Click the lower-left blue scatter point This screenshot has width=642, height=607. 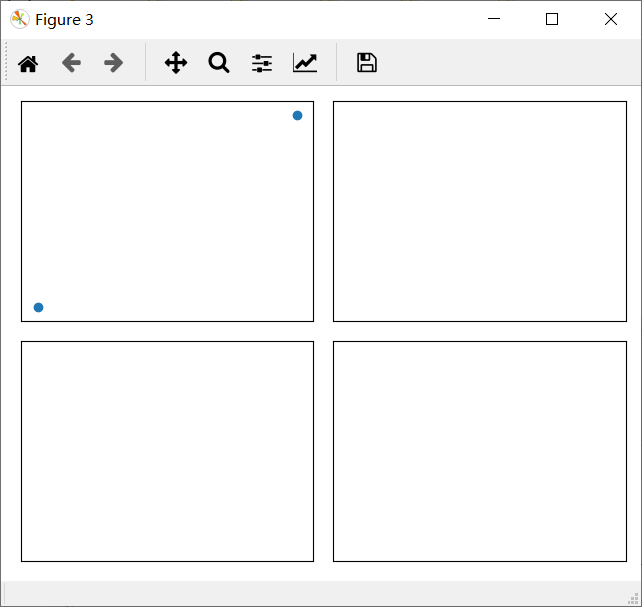[38, 307]
